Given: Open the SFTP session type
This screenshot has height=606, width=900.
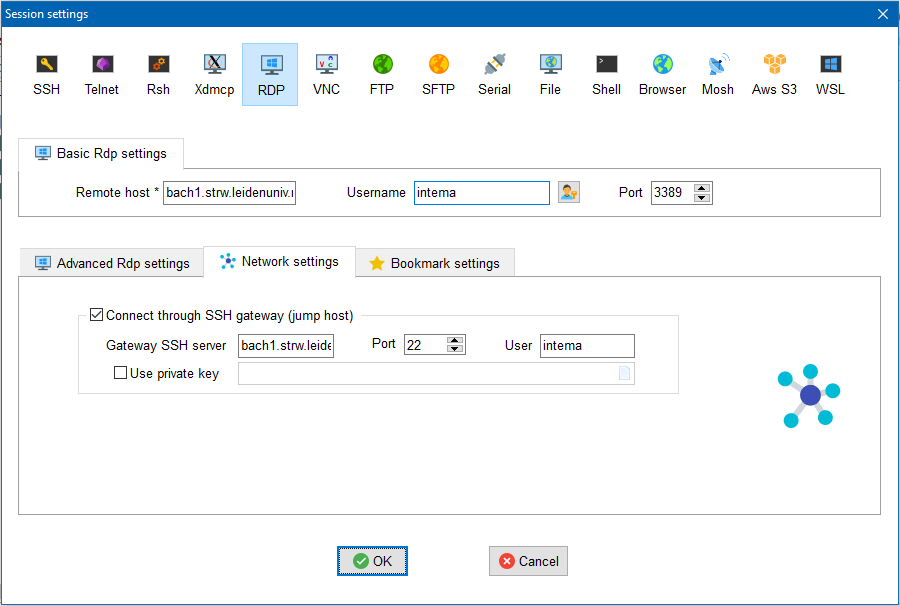Looking at the screenshot, I should tap(438, 74).
